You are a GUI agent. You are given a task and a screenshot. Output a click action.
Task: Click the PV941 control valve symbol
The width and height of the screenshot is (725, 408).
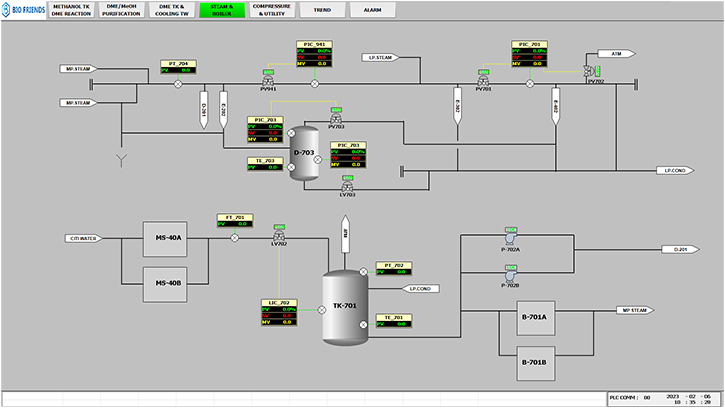point(268,81)
